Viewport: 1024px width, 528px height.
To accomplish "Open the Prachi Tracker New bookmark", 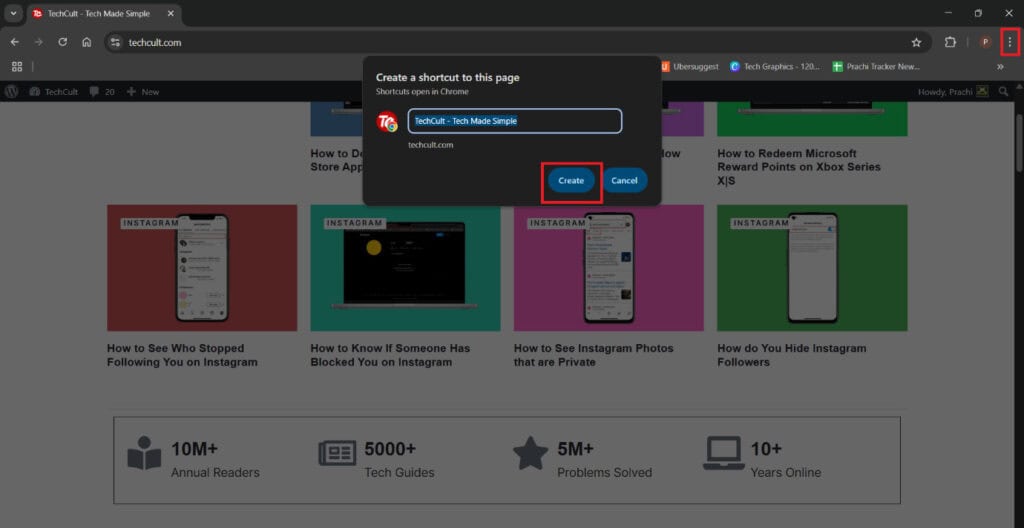I will point(876,67).
